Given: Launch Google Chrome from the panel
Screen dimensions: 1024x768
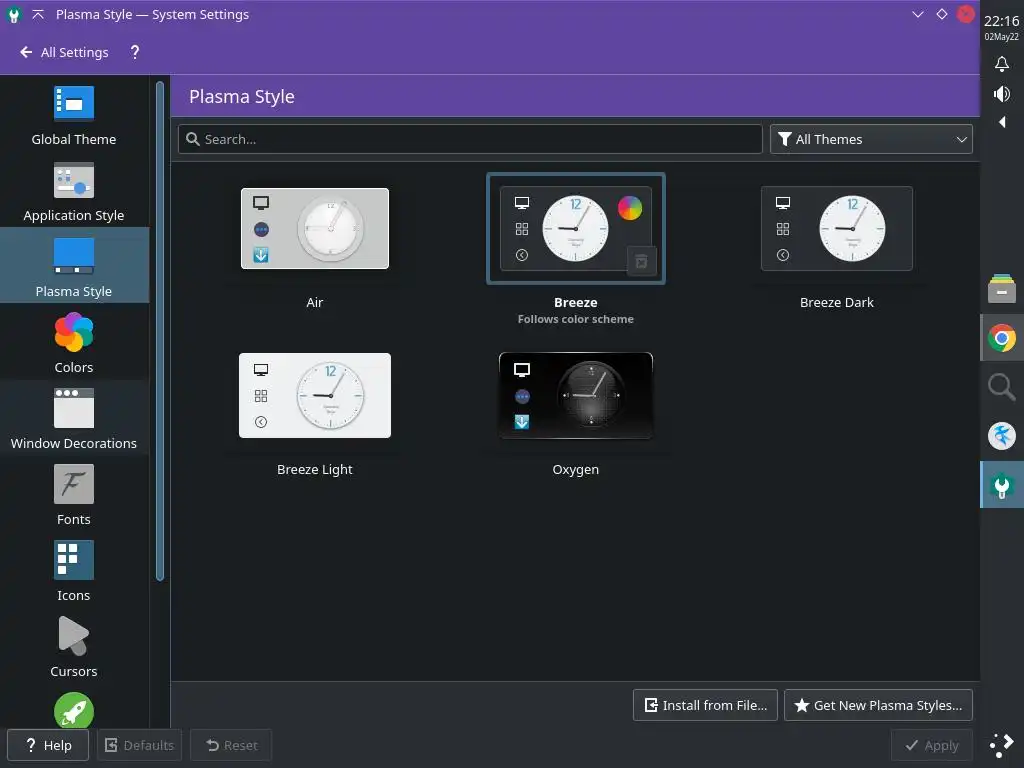Looking at the screenshot, I should tap(1001, 338).
